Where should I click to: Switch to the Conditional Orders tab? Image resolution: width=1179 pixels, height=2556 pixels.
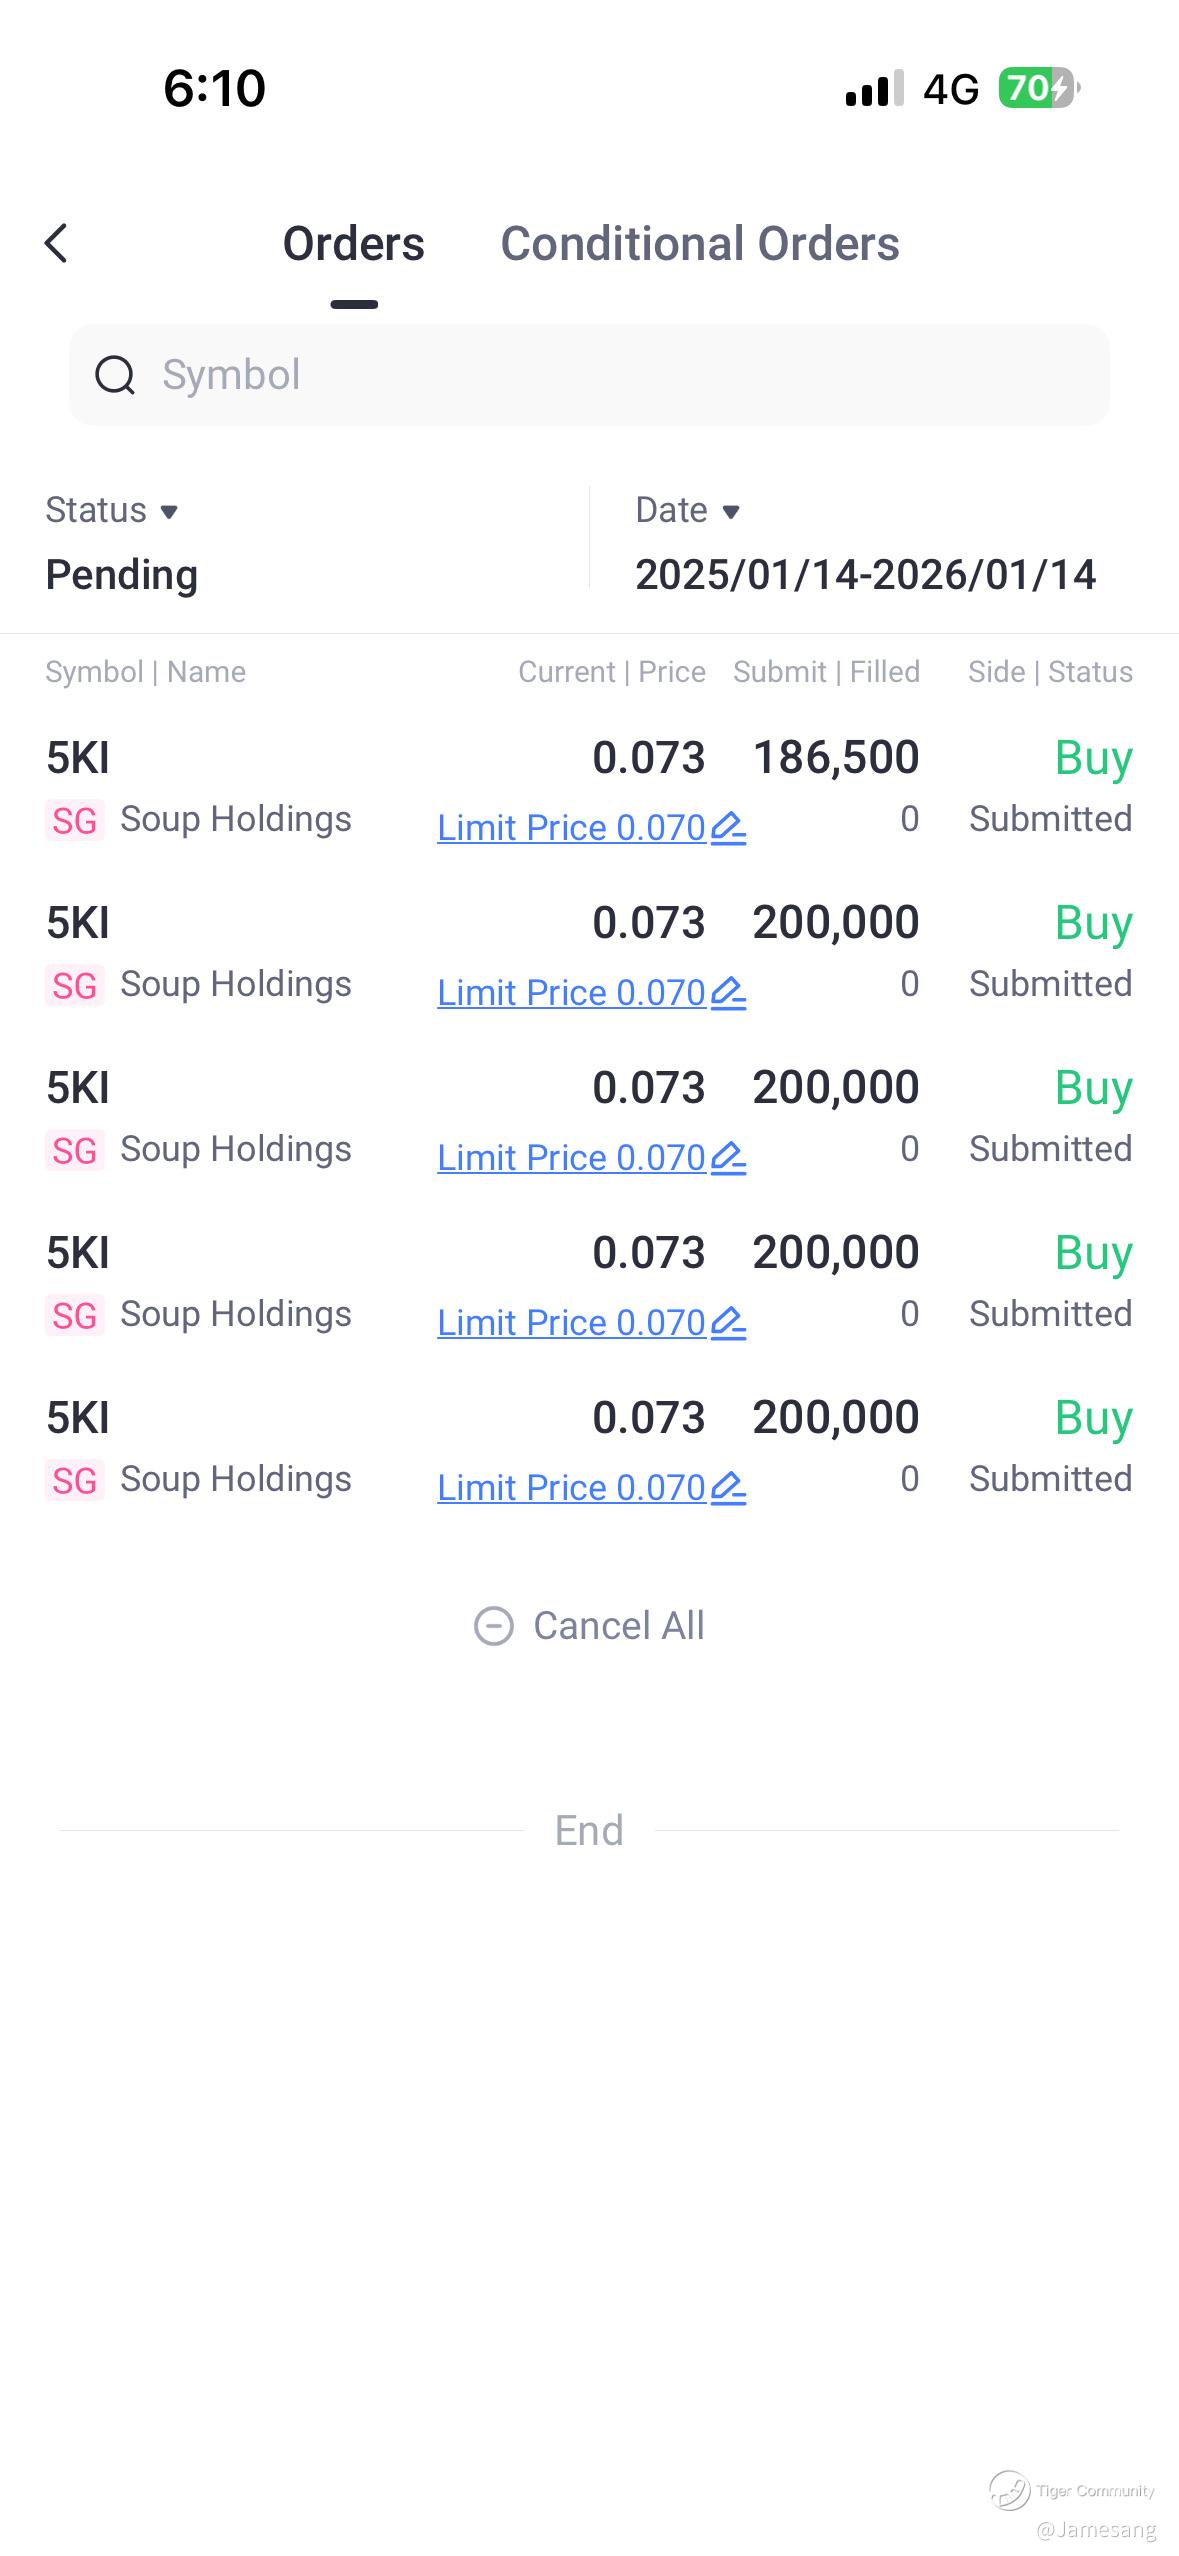tap(699, 244)
